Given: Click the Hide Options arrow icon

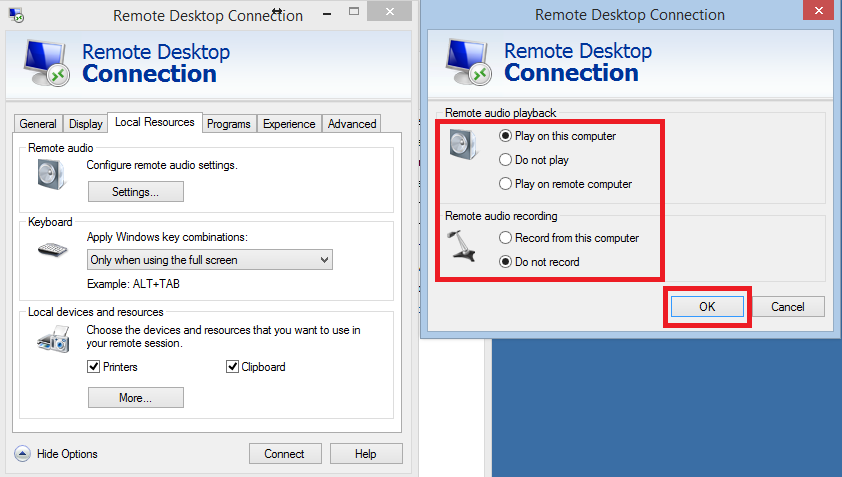Looking at the screenshot, I should coord(22,454).
